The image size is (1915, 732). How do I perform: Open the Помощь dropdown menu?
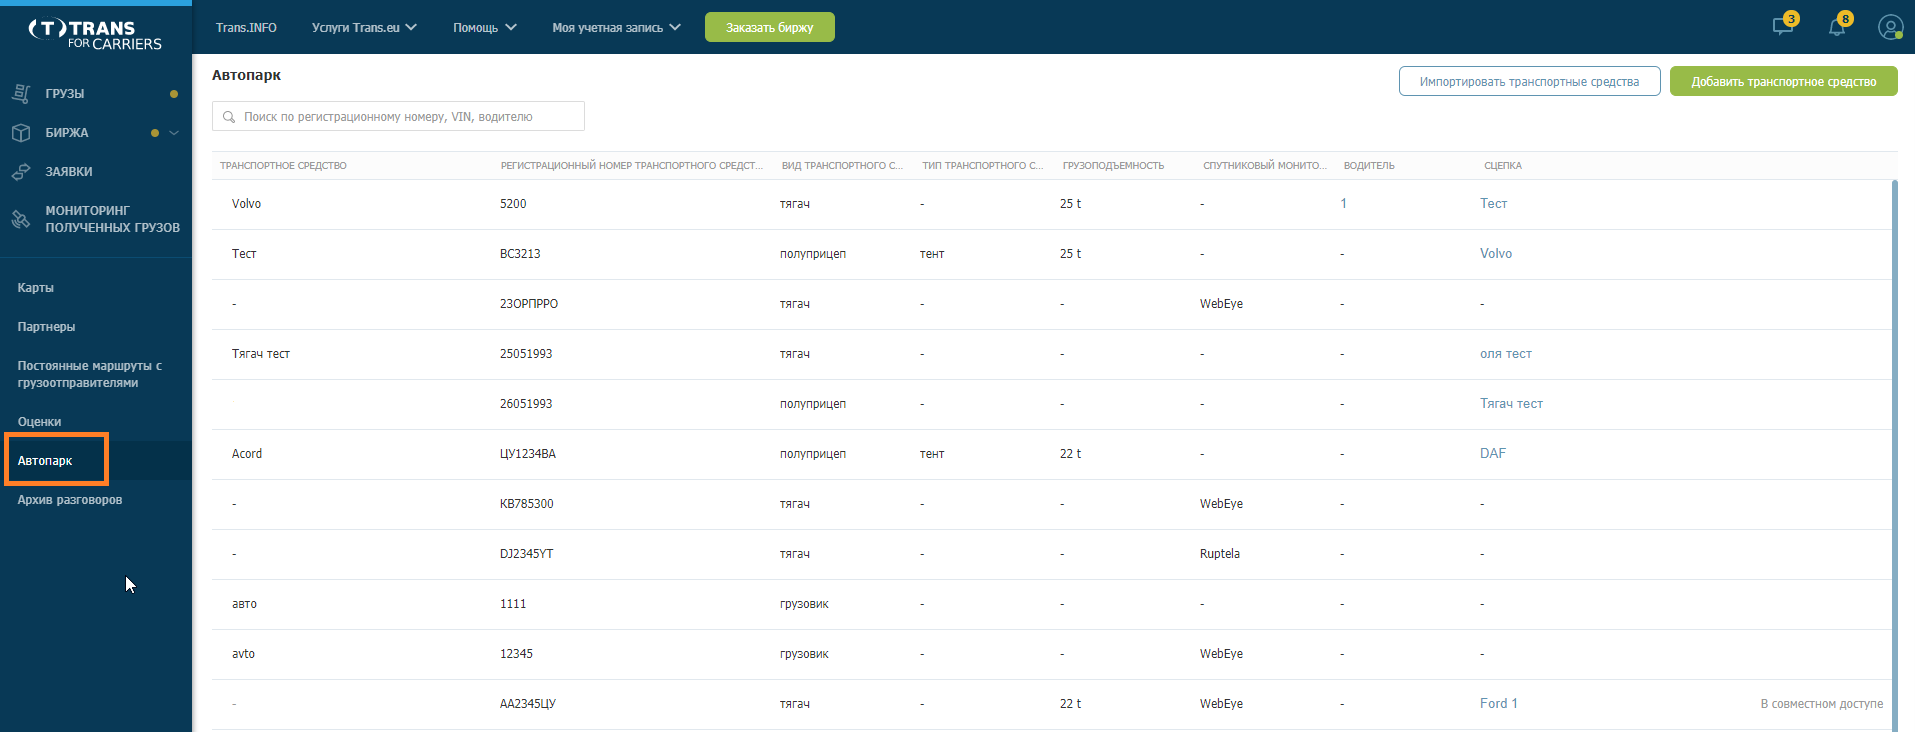point(485,27)
